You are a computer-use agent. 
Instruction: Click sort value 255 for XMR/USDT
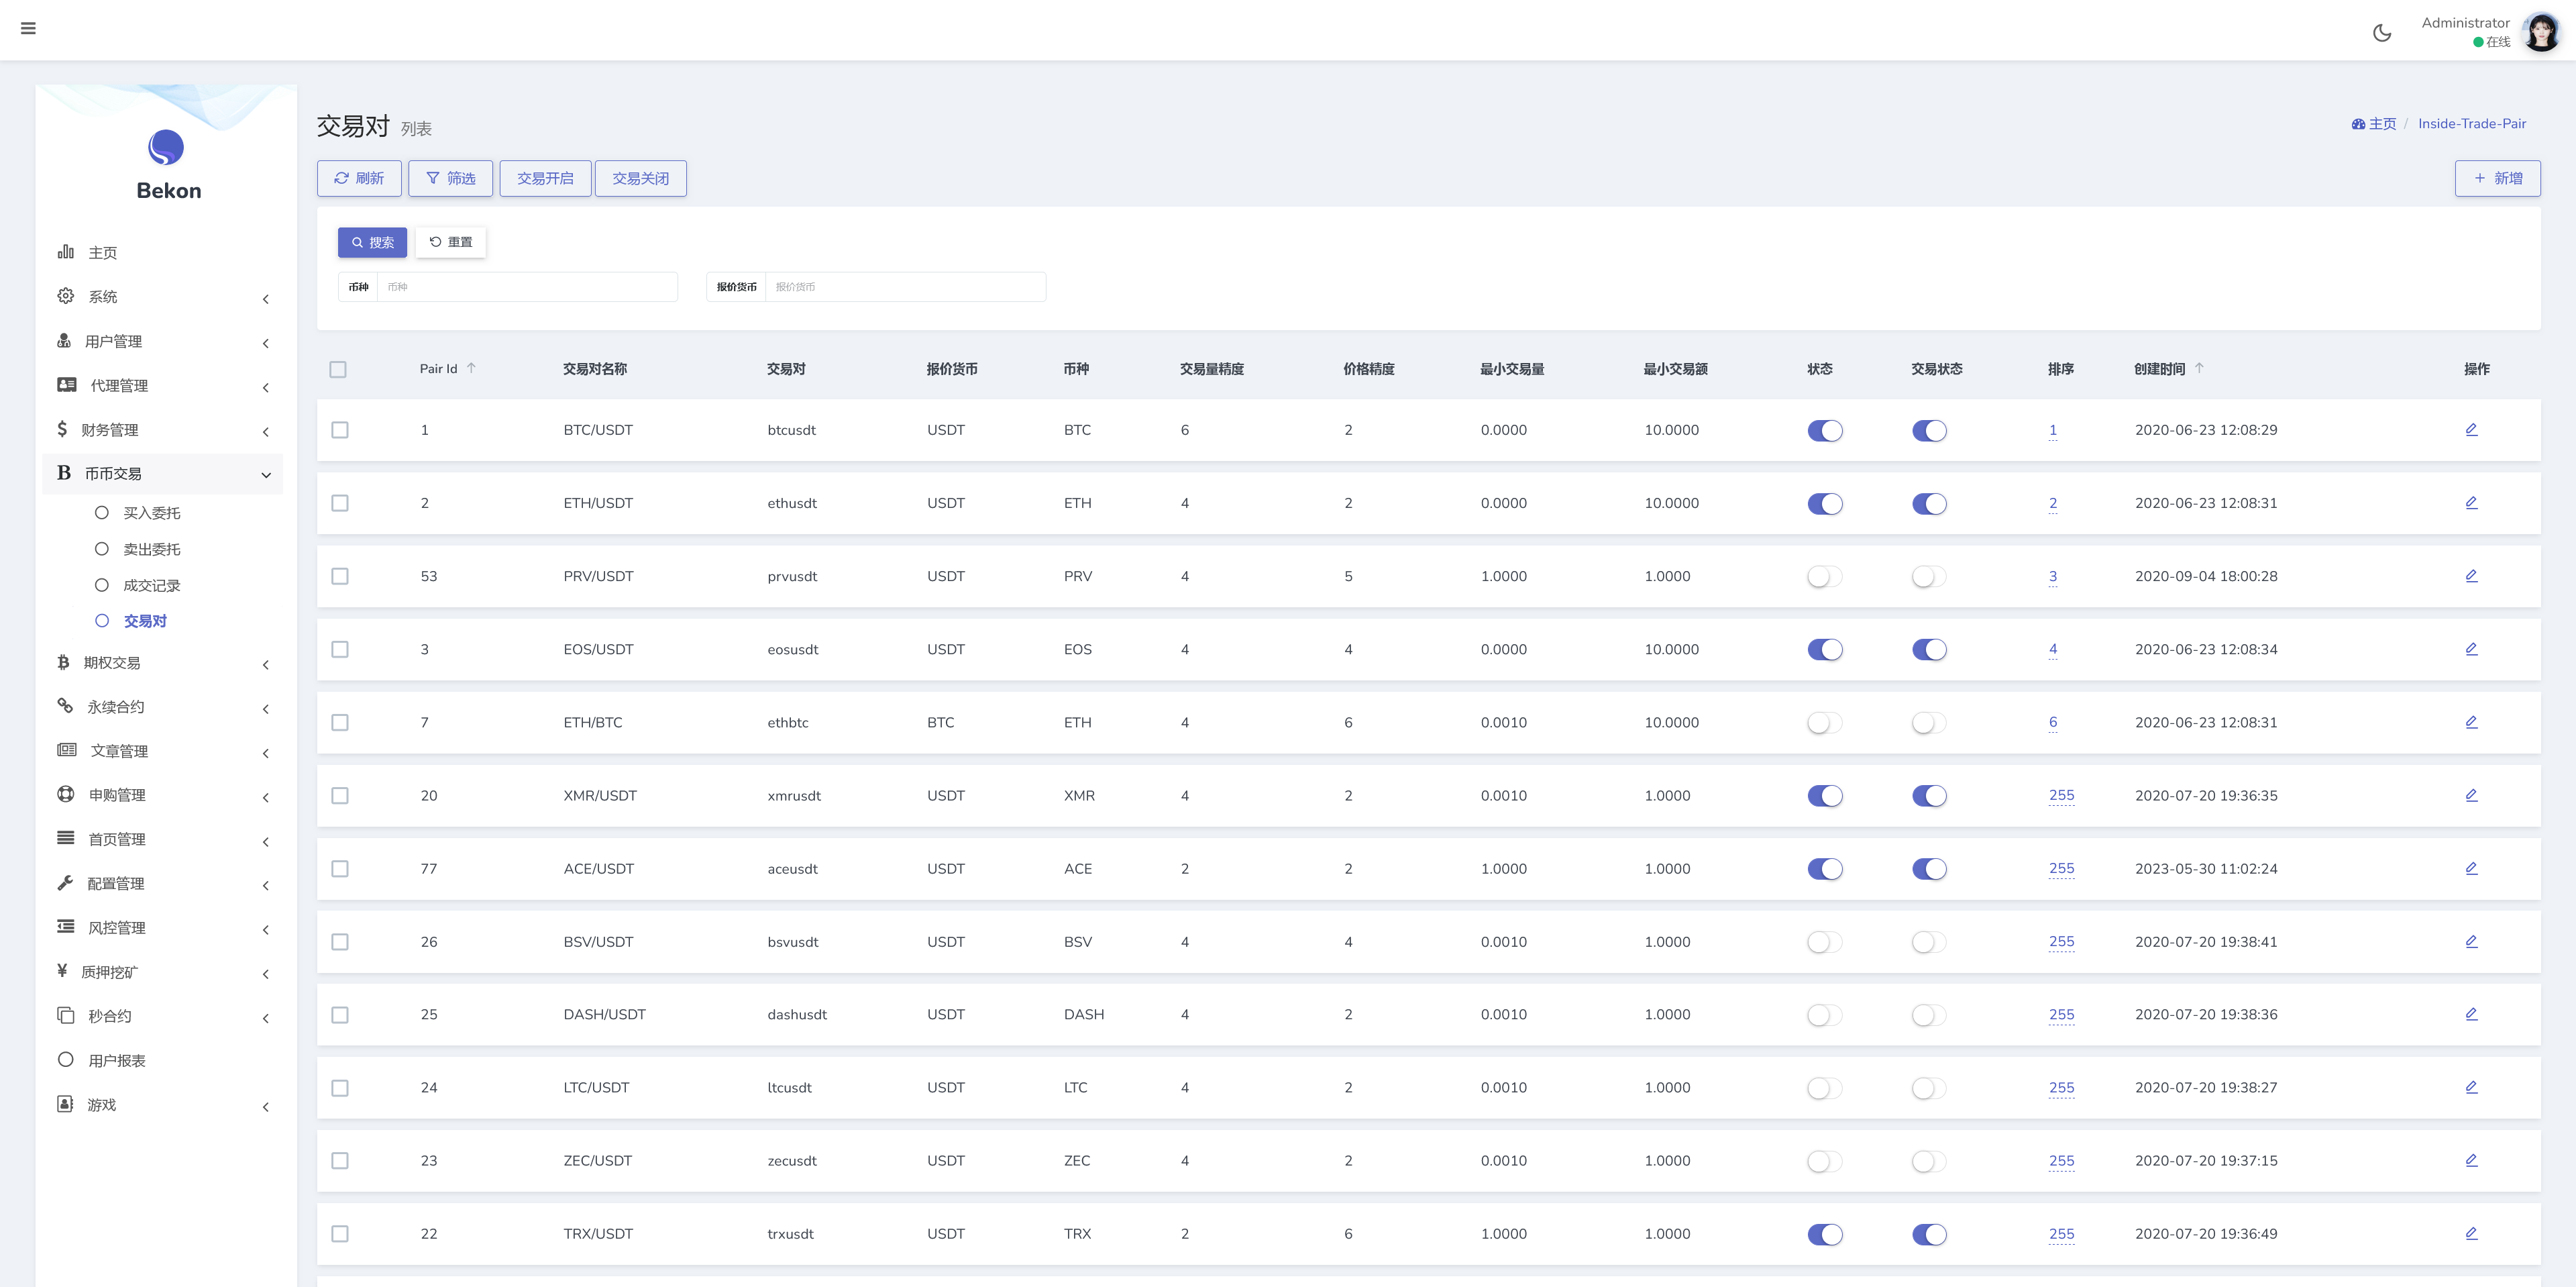pyautogui.click(x=2061, y=795)
